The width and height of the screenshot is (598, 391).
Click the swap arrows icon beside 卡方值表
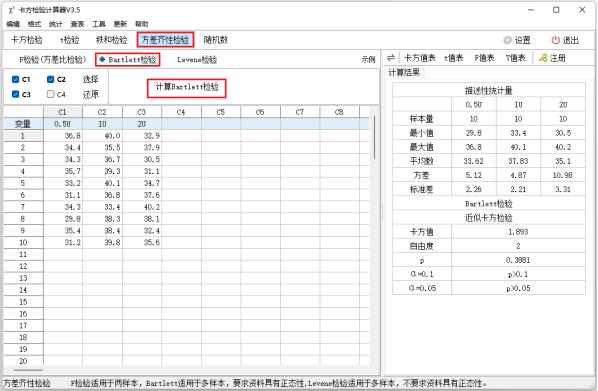point(391,58)
